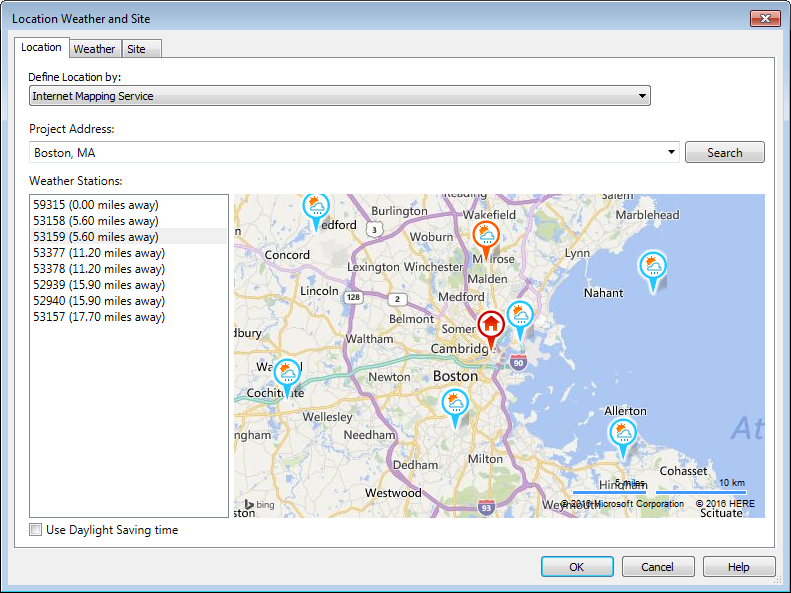Image resolution: width=791 pixels, height=593 pixels.
Task: Select station 59315 (0.00 miles away)
Action: pyautogui.click(x=129, y=205)
